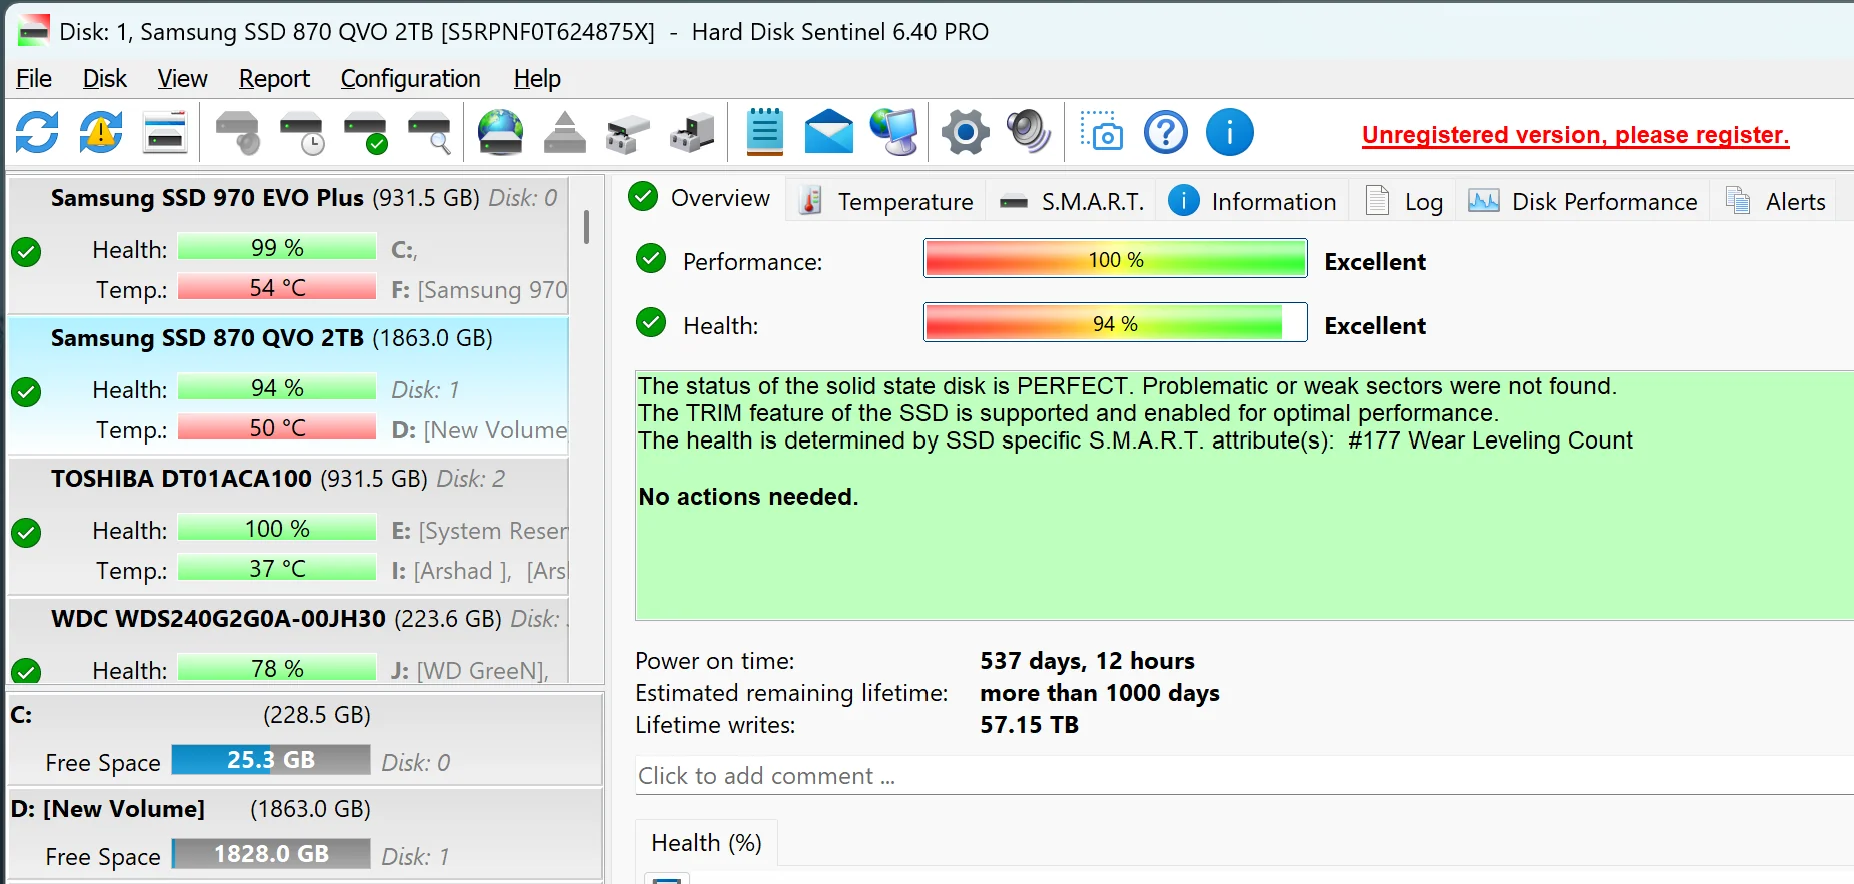
Task: Switch to the Log tab
Action: click(1403, 201)
